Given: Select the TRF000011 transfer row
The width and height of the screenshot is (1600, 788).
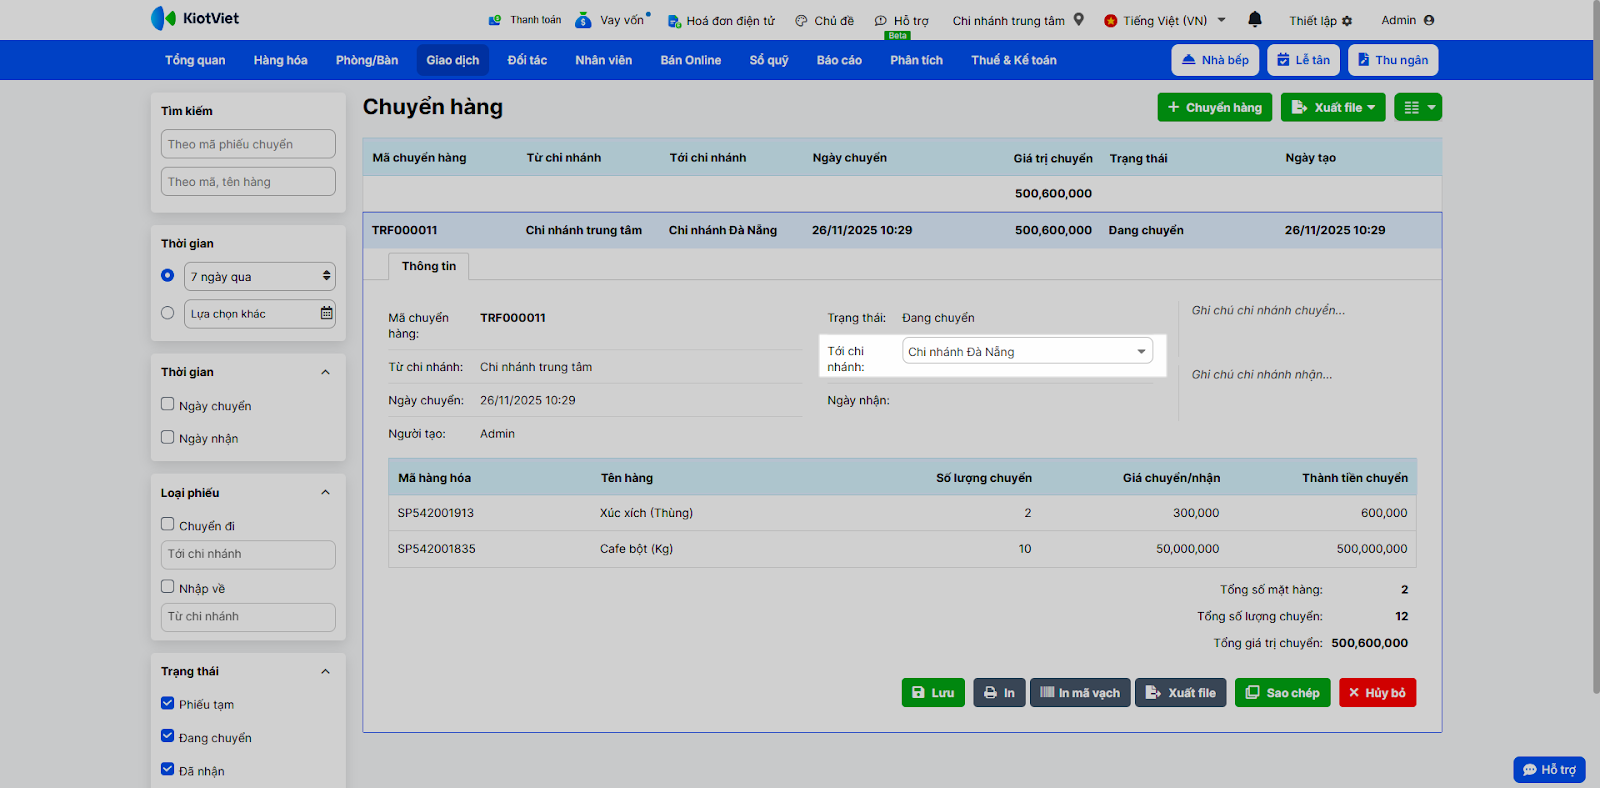Looking at the screenshot, I should coord(902,230).
